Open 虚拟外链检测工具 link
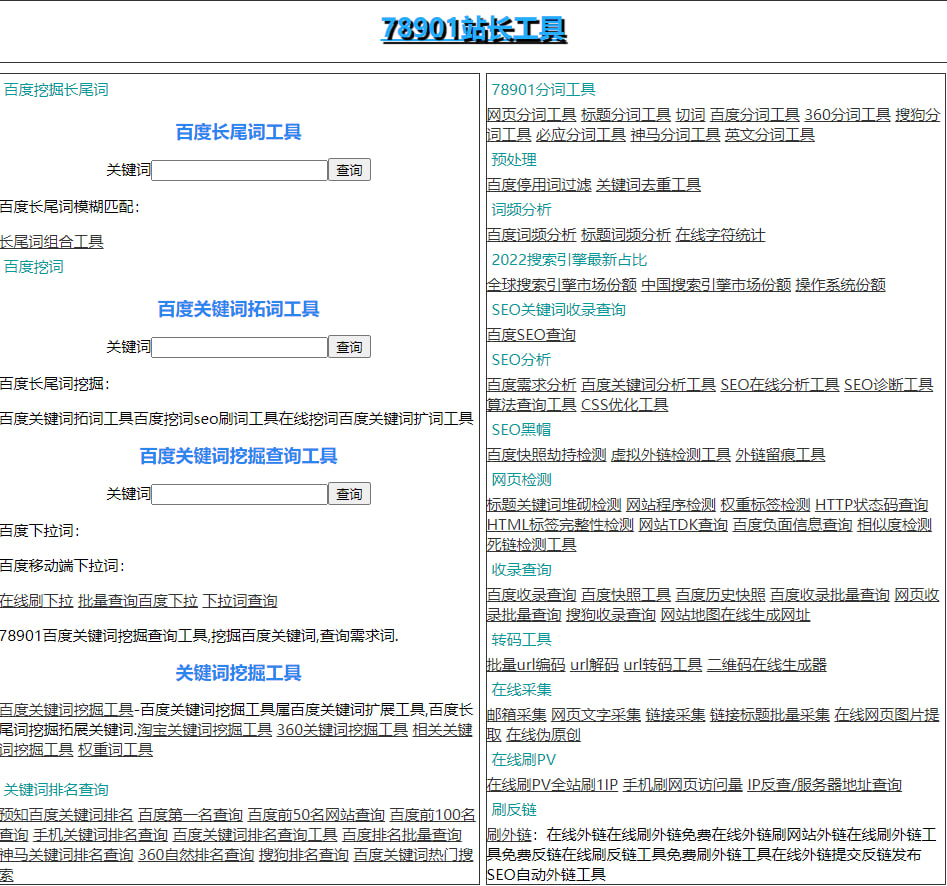 coord(671,455)
